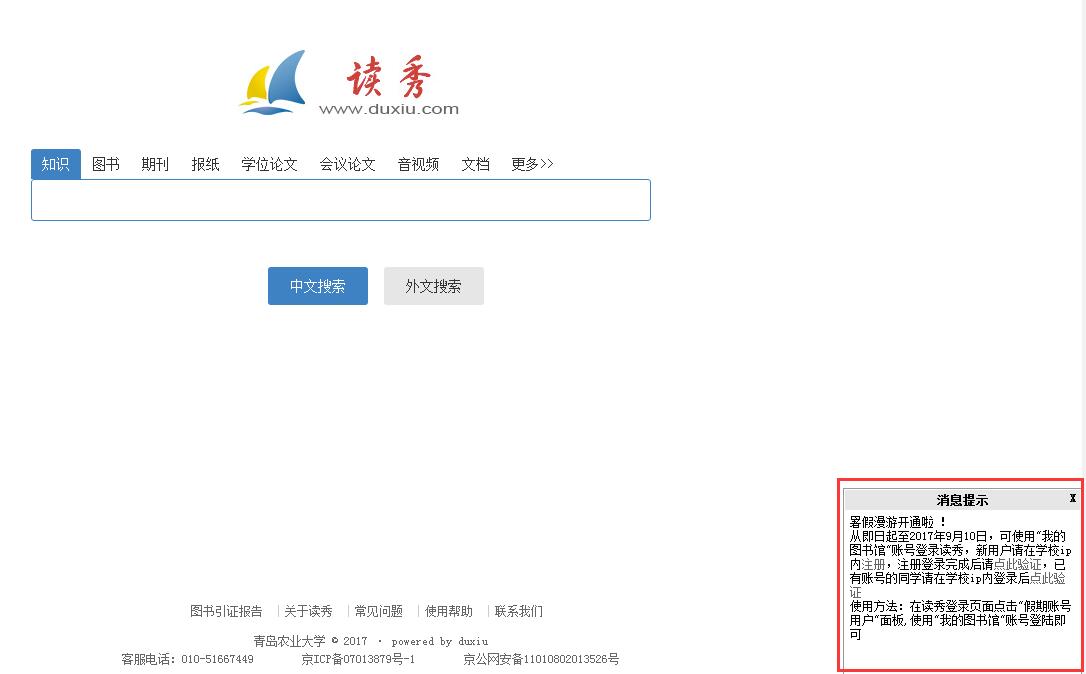Click 点此验证 link following 注册登录完成后请
The height and width of the screenshot is (674, 1086).
[1017, 565]
